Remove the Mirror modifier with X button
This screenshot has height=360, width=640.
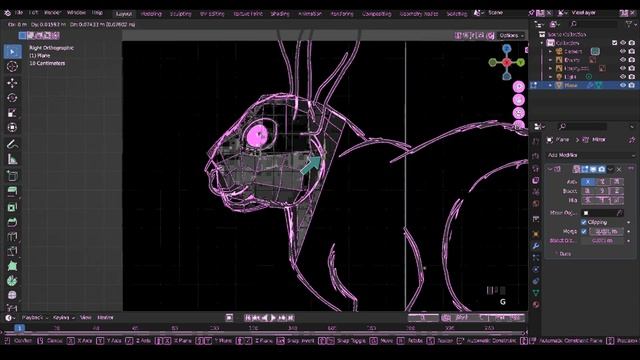click(619, 169)
